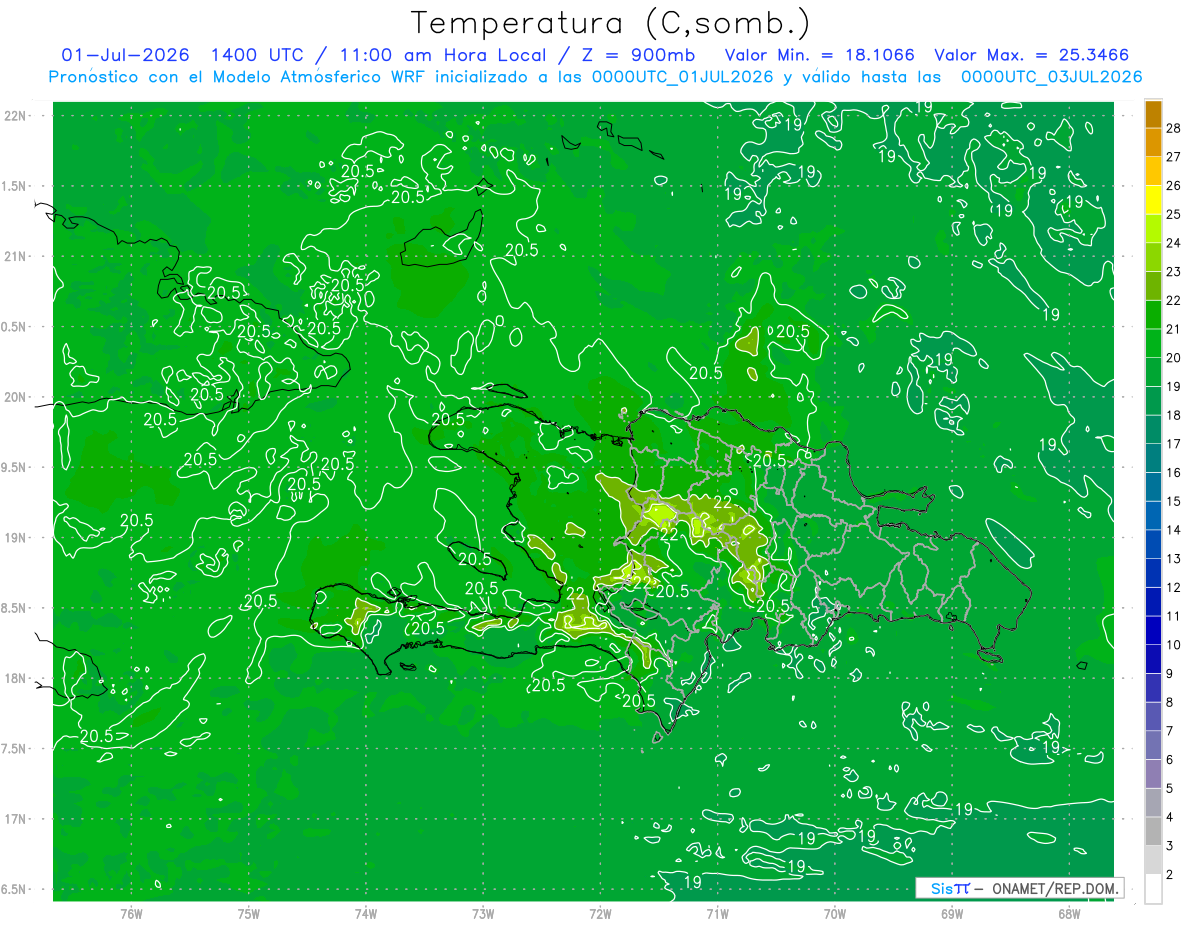
Task: Click the 72W longitude axis label
Action: 600,914
